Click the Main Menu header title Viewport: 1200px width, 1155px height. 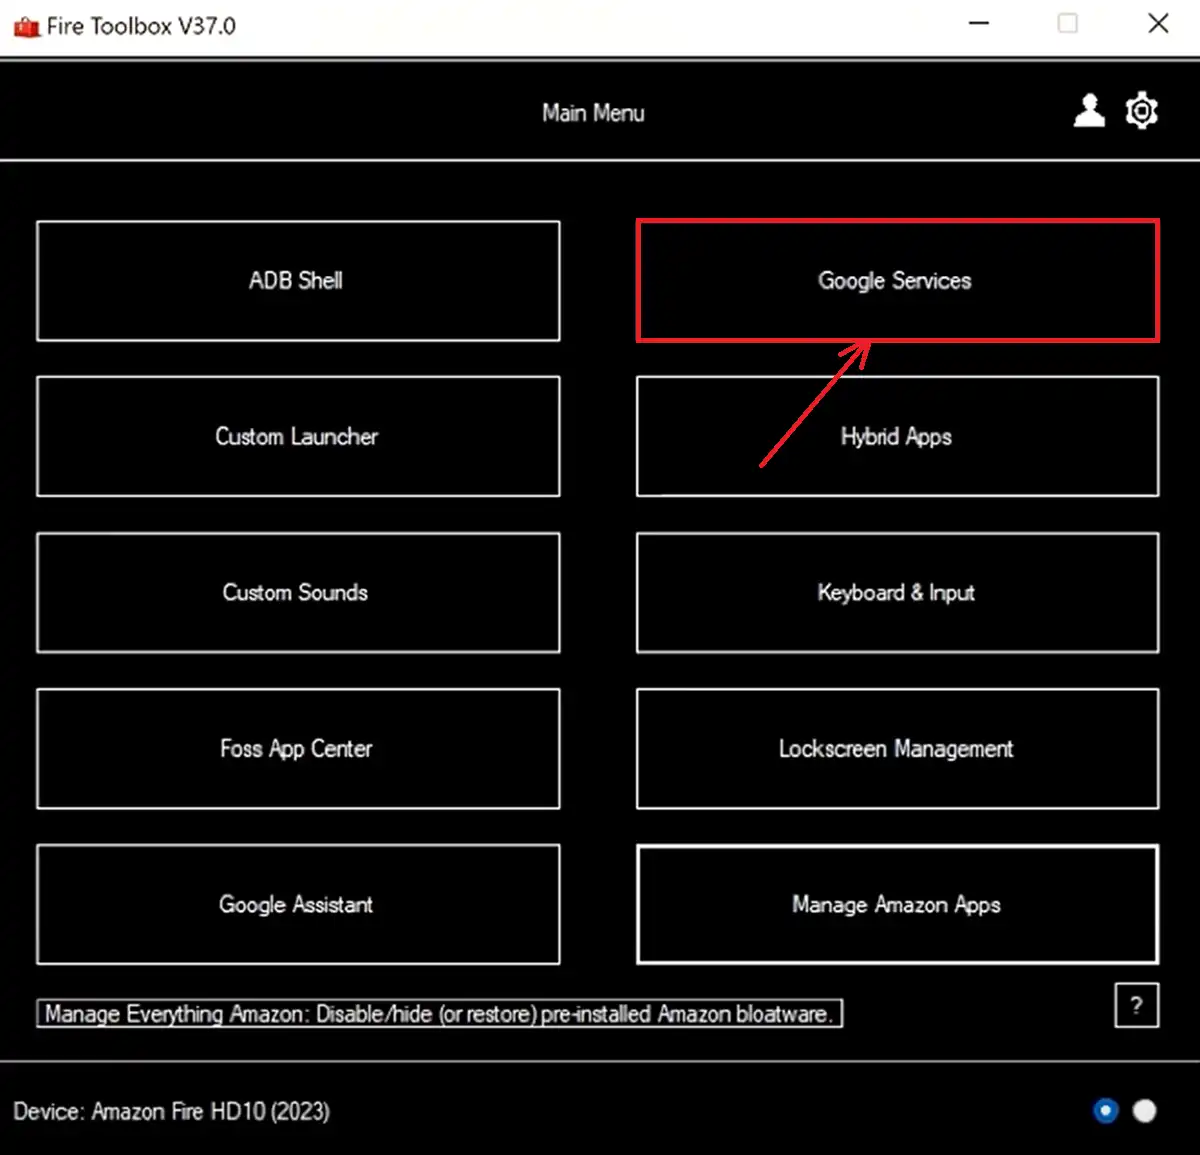(x=593, y=113)
